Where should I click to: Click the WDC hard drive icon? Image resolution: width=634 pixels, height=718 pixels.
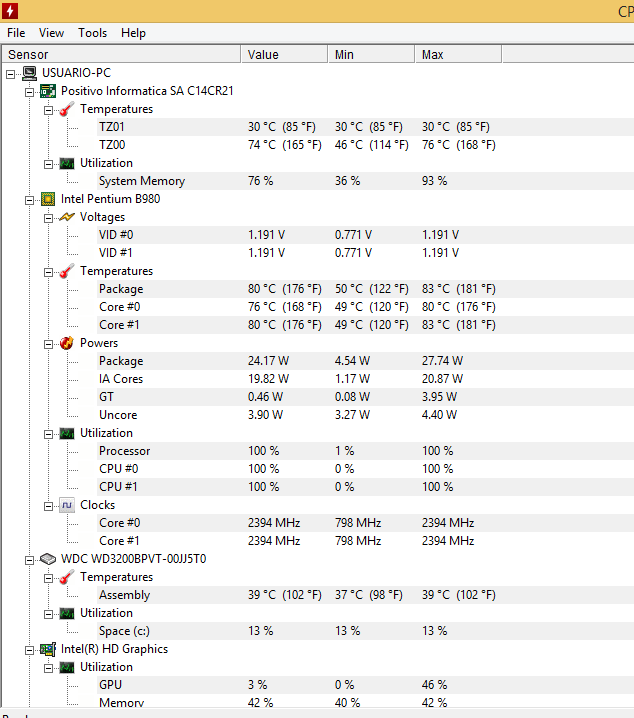(x=48, y=559)
